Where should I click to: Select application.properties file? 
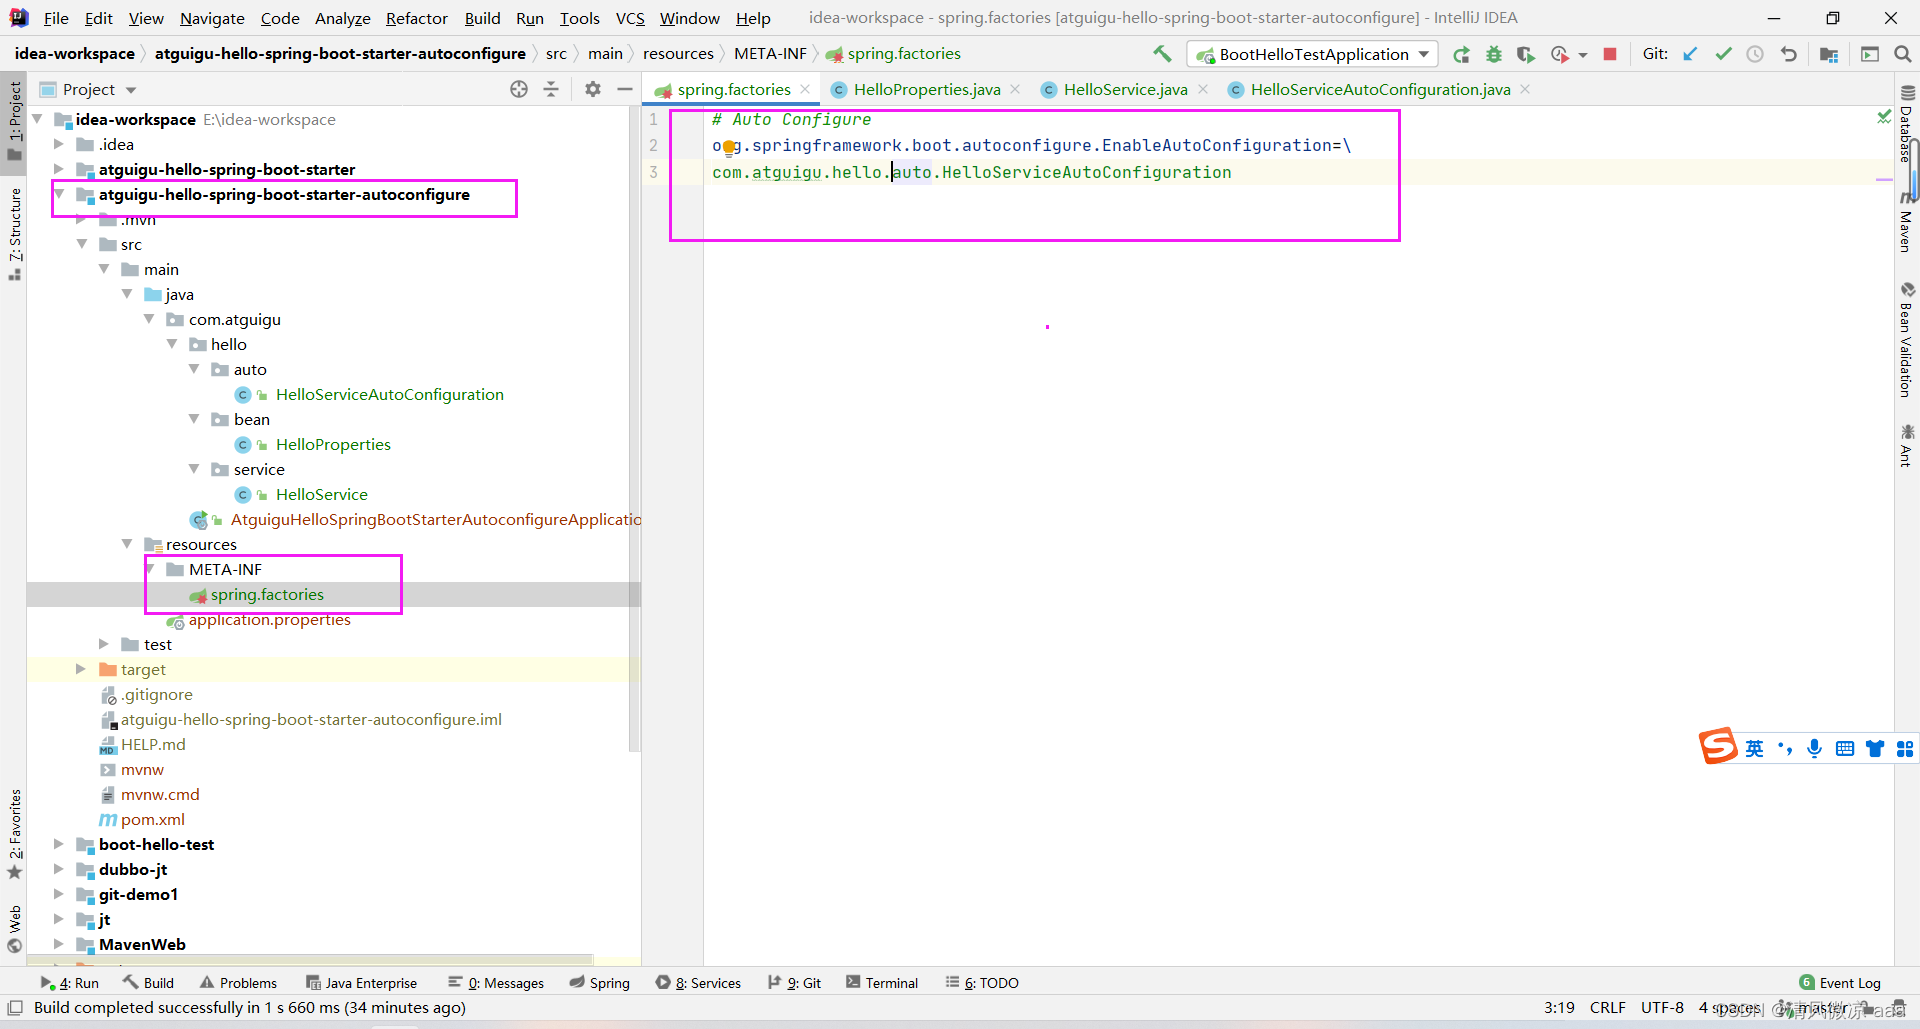(x=269, y=620)
